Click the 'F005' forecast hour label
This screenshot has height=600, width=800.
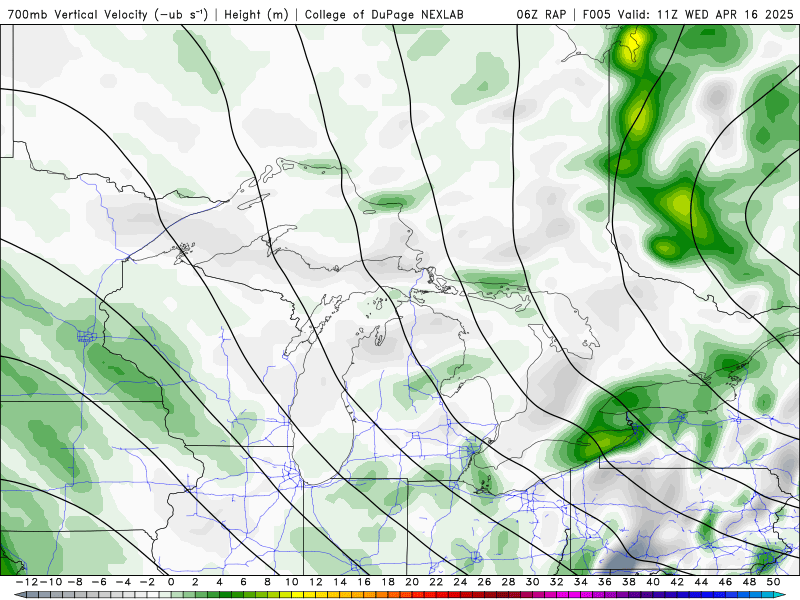597,14
